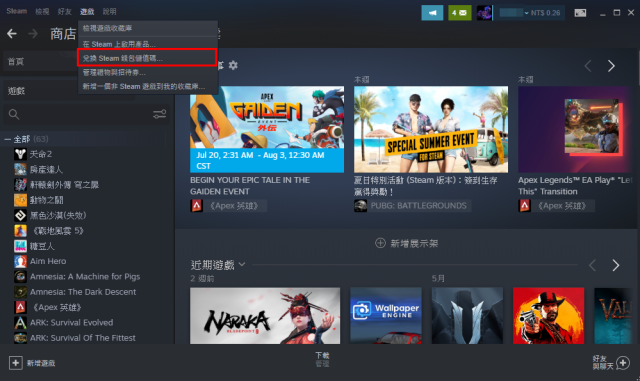Click the 天命2 game icon
The width and height of the screenshot is (640, 381).
(x=20, y=154)
